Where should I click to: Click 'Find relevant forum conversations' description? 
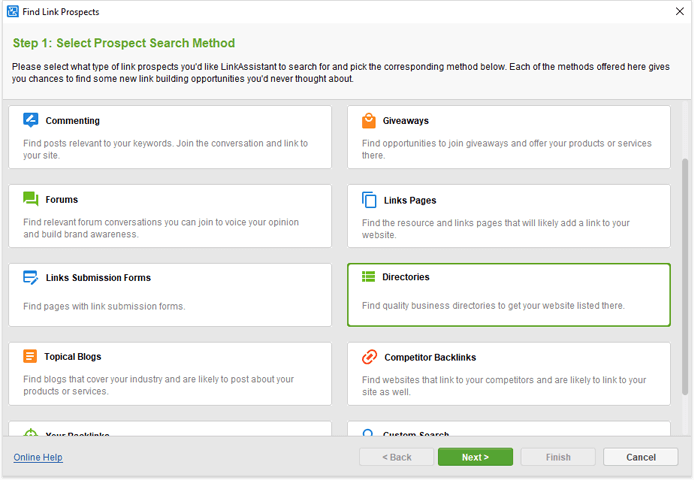pyautogui.click(x=161, y=228)
